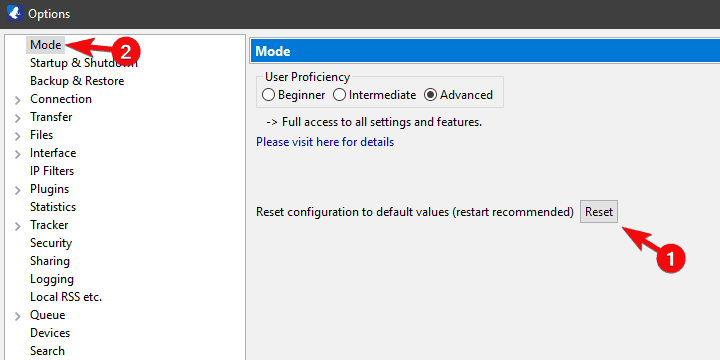The image size is (720, 360).
Task: Open the Logging settings
Action: pos(52,279)
